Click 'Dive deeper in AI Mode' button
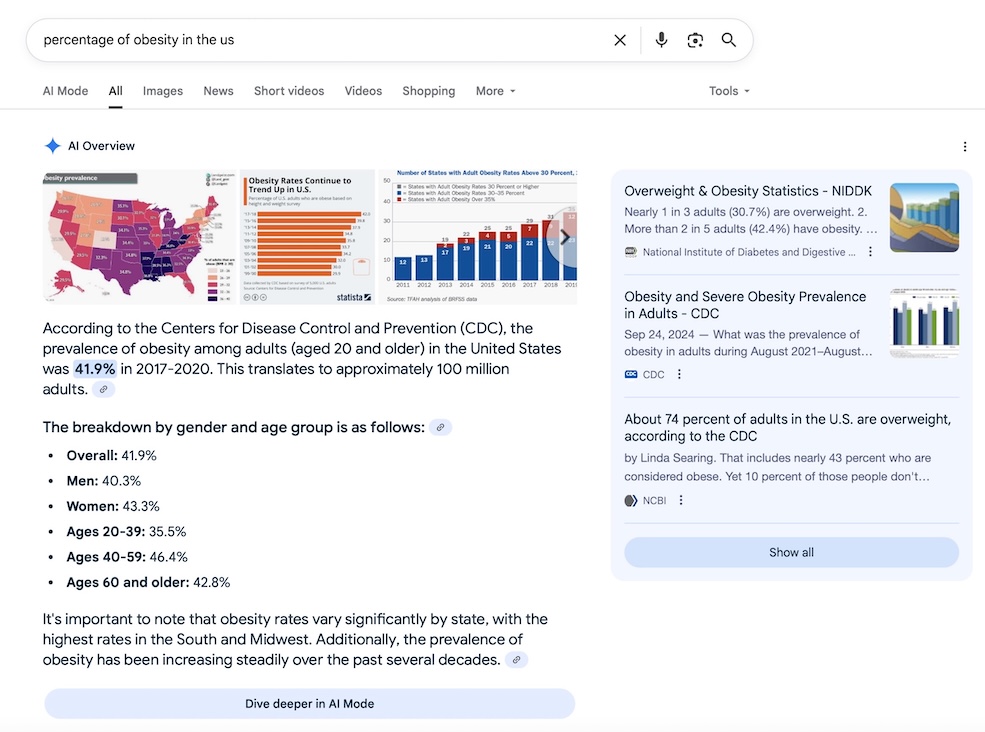This screenshot has height=732, width=985. click(310, 704)
